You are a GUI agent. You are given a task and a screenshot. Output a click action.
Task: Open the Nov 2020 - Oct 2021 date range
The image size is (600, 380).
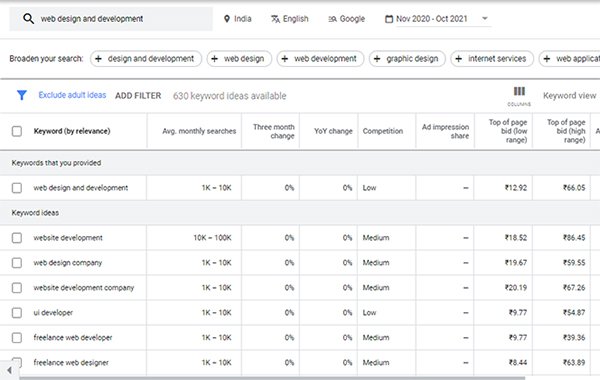point(432,19)
